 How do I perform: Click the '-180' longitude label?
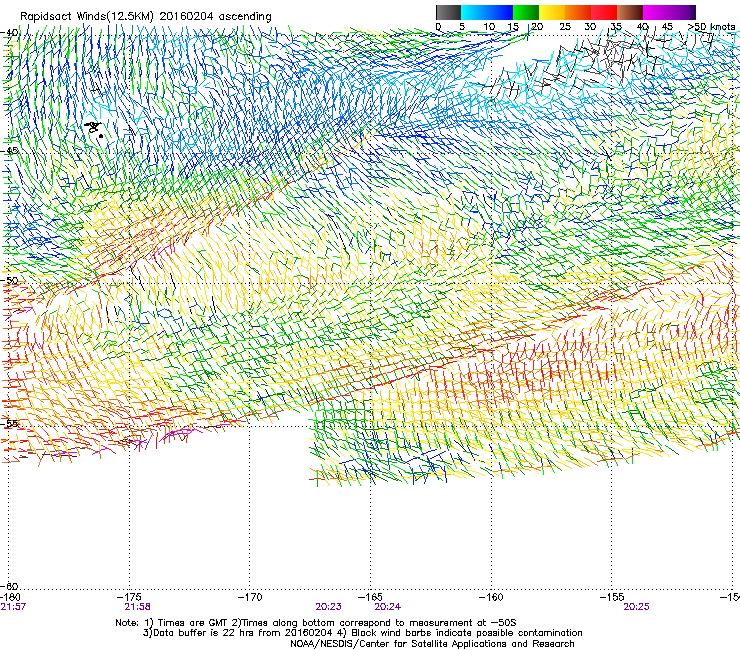point(11,597)
